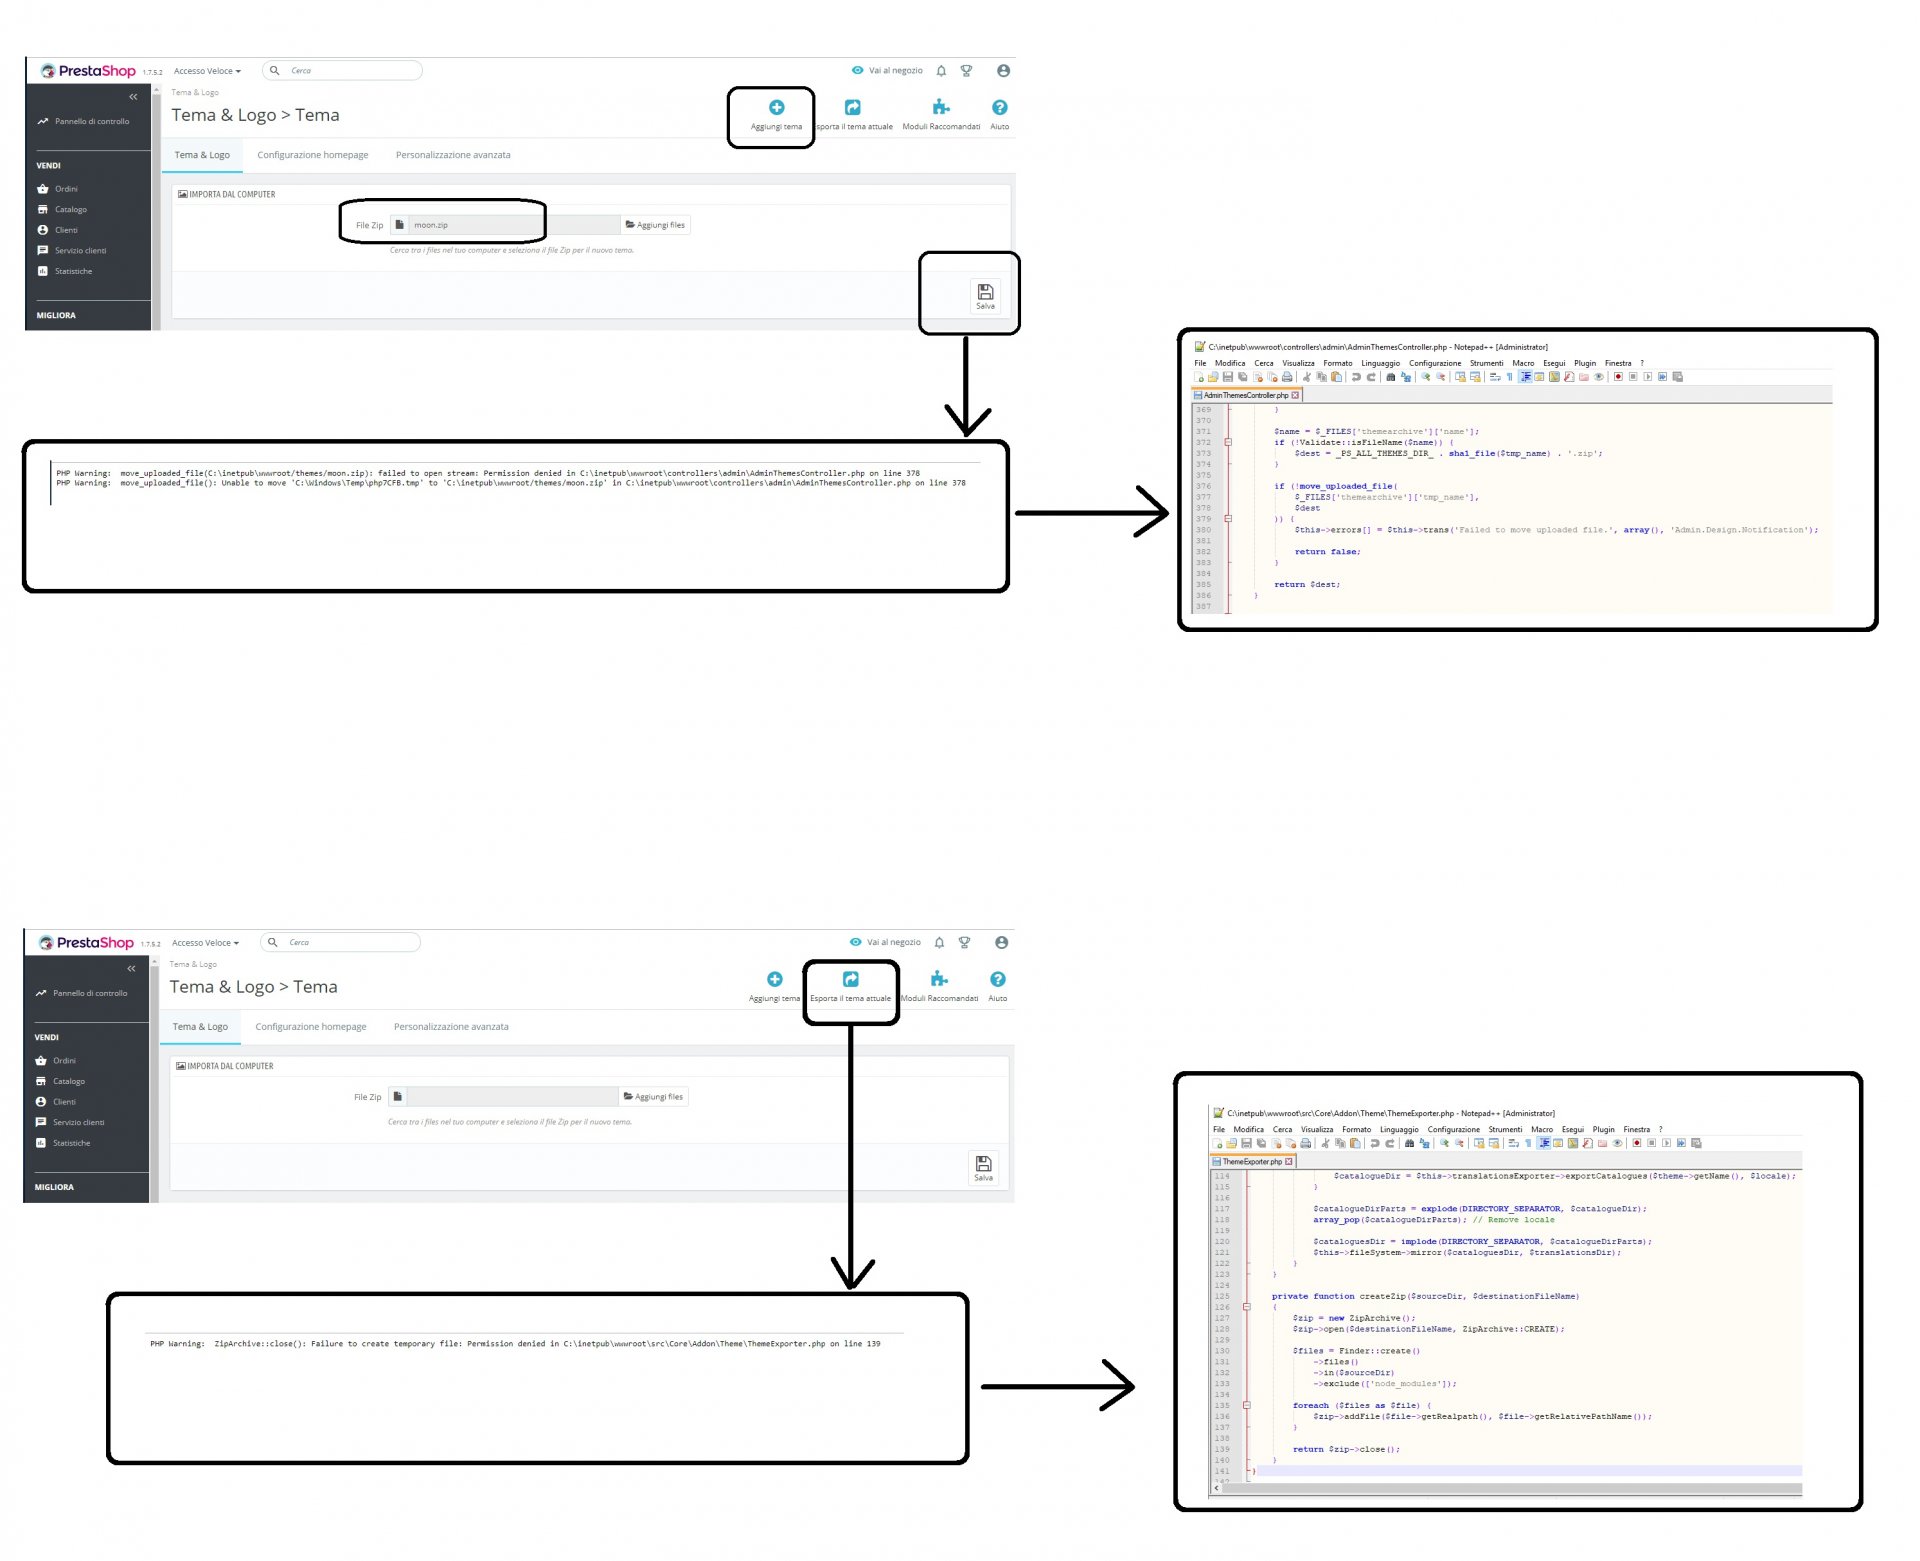Open Catalogo link in lower PrestaShop sidebar
The width and height of the screenshot is (1920, 1561).
click(69, 1081)
